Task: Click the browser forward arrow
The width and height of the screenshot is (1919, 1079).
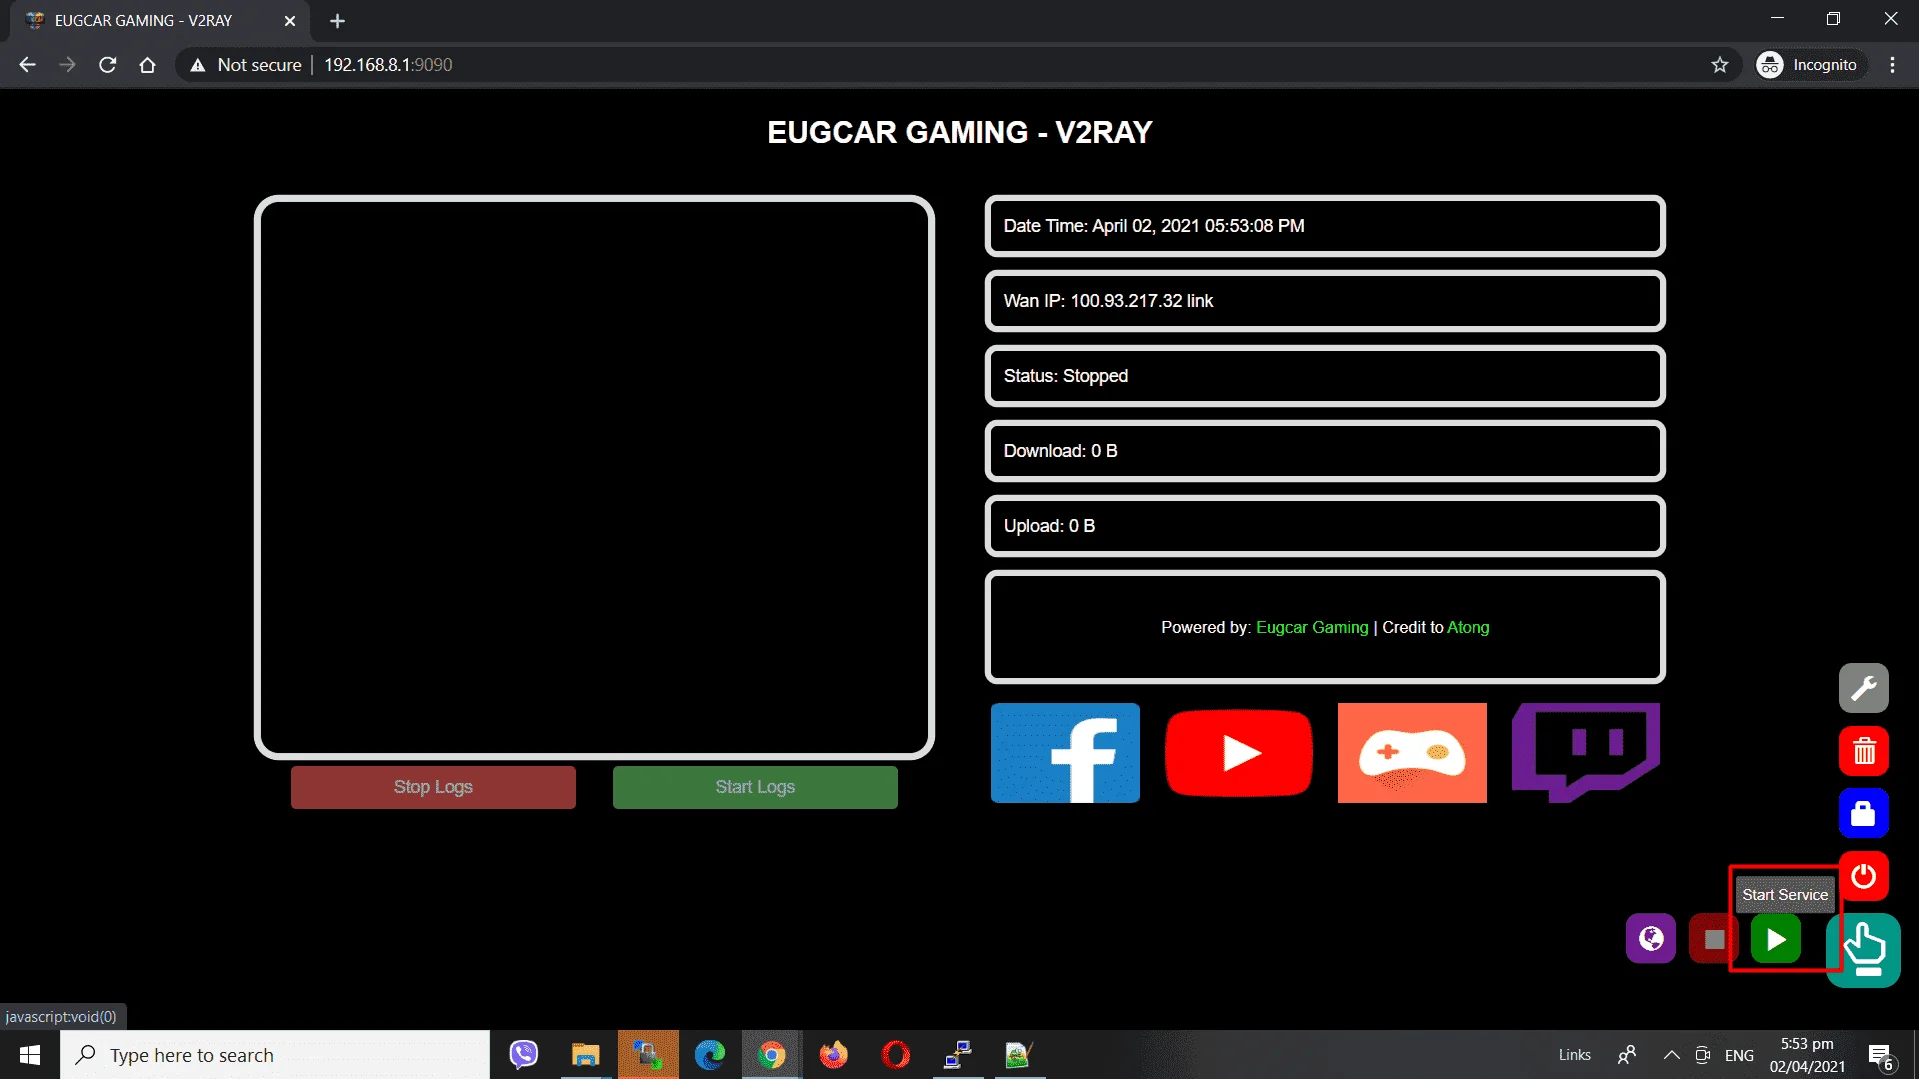Action: (67, 65)
